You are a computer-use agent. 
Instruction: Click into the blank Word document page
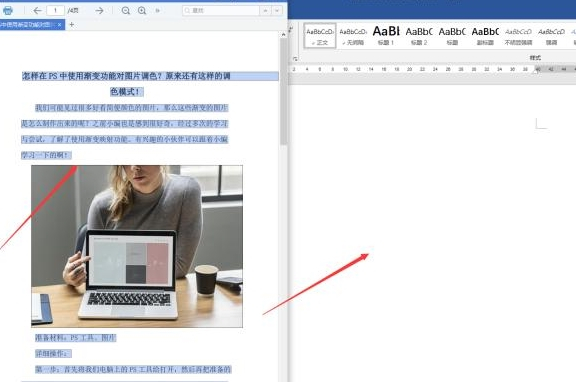[x=432, y=233]
